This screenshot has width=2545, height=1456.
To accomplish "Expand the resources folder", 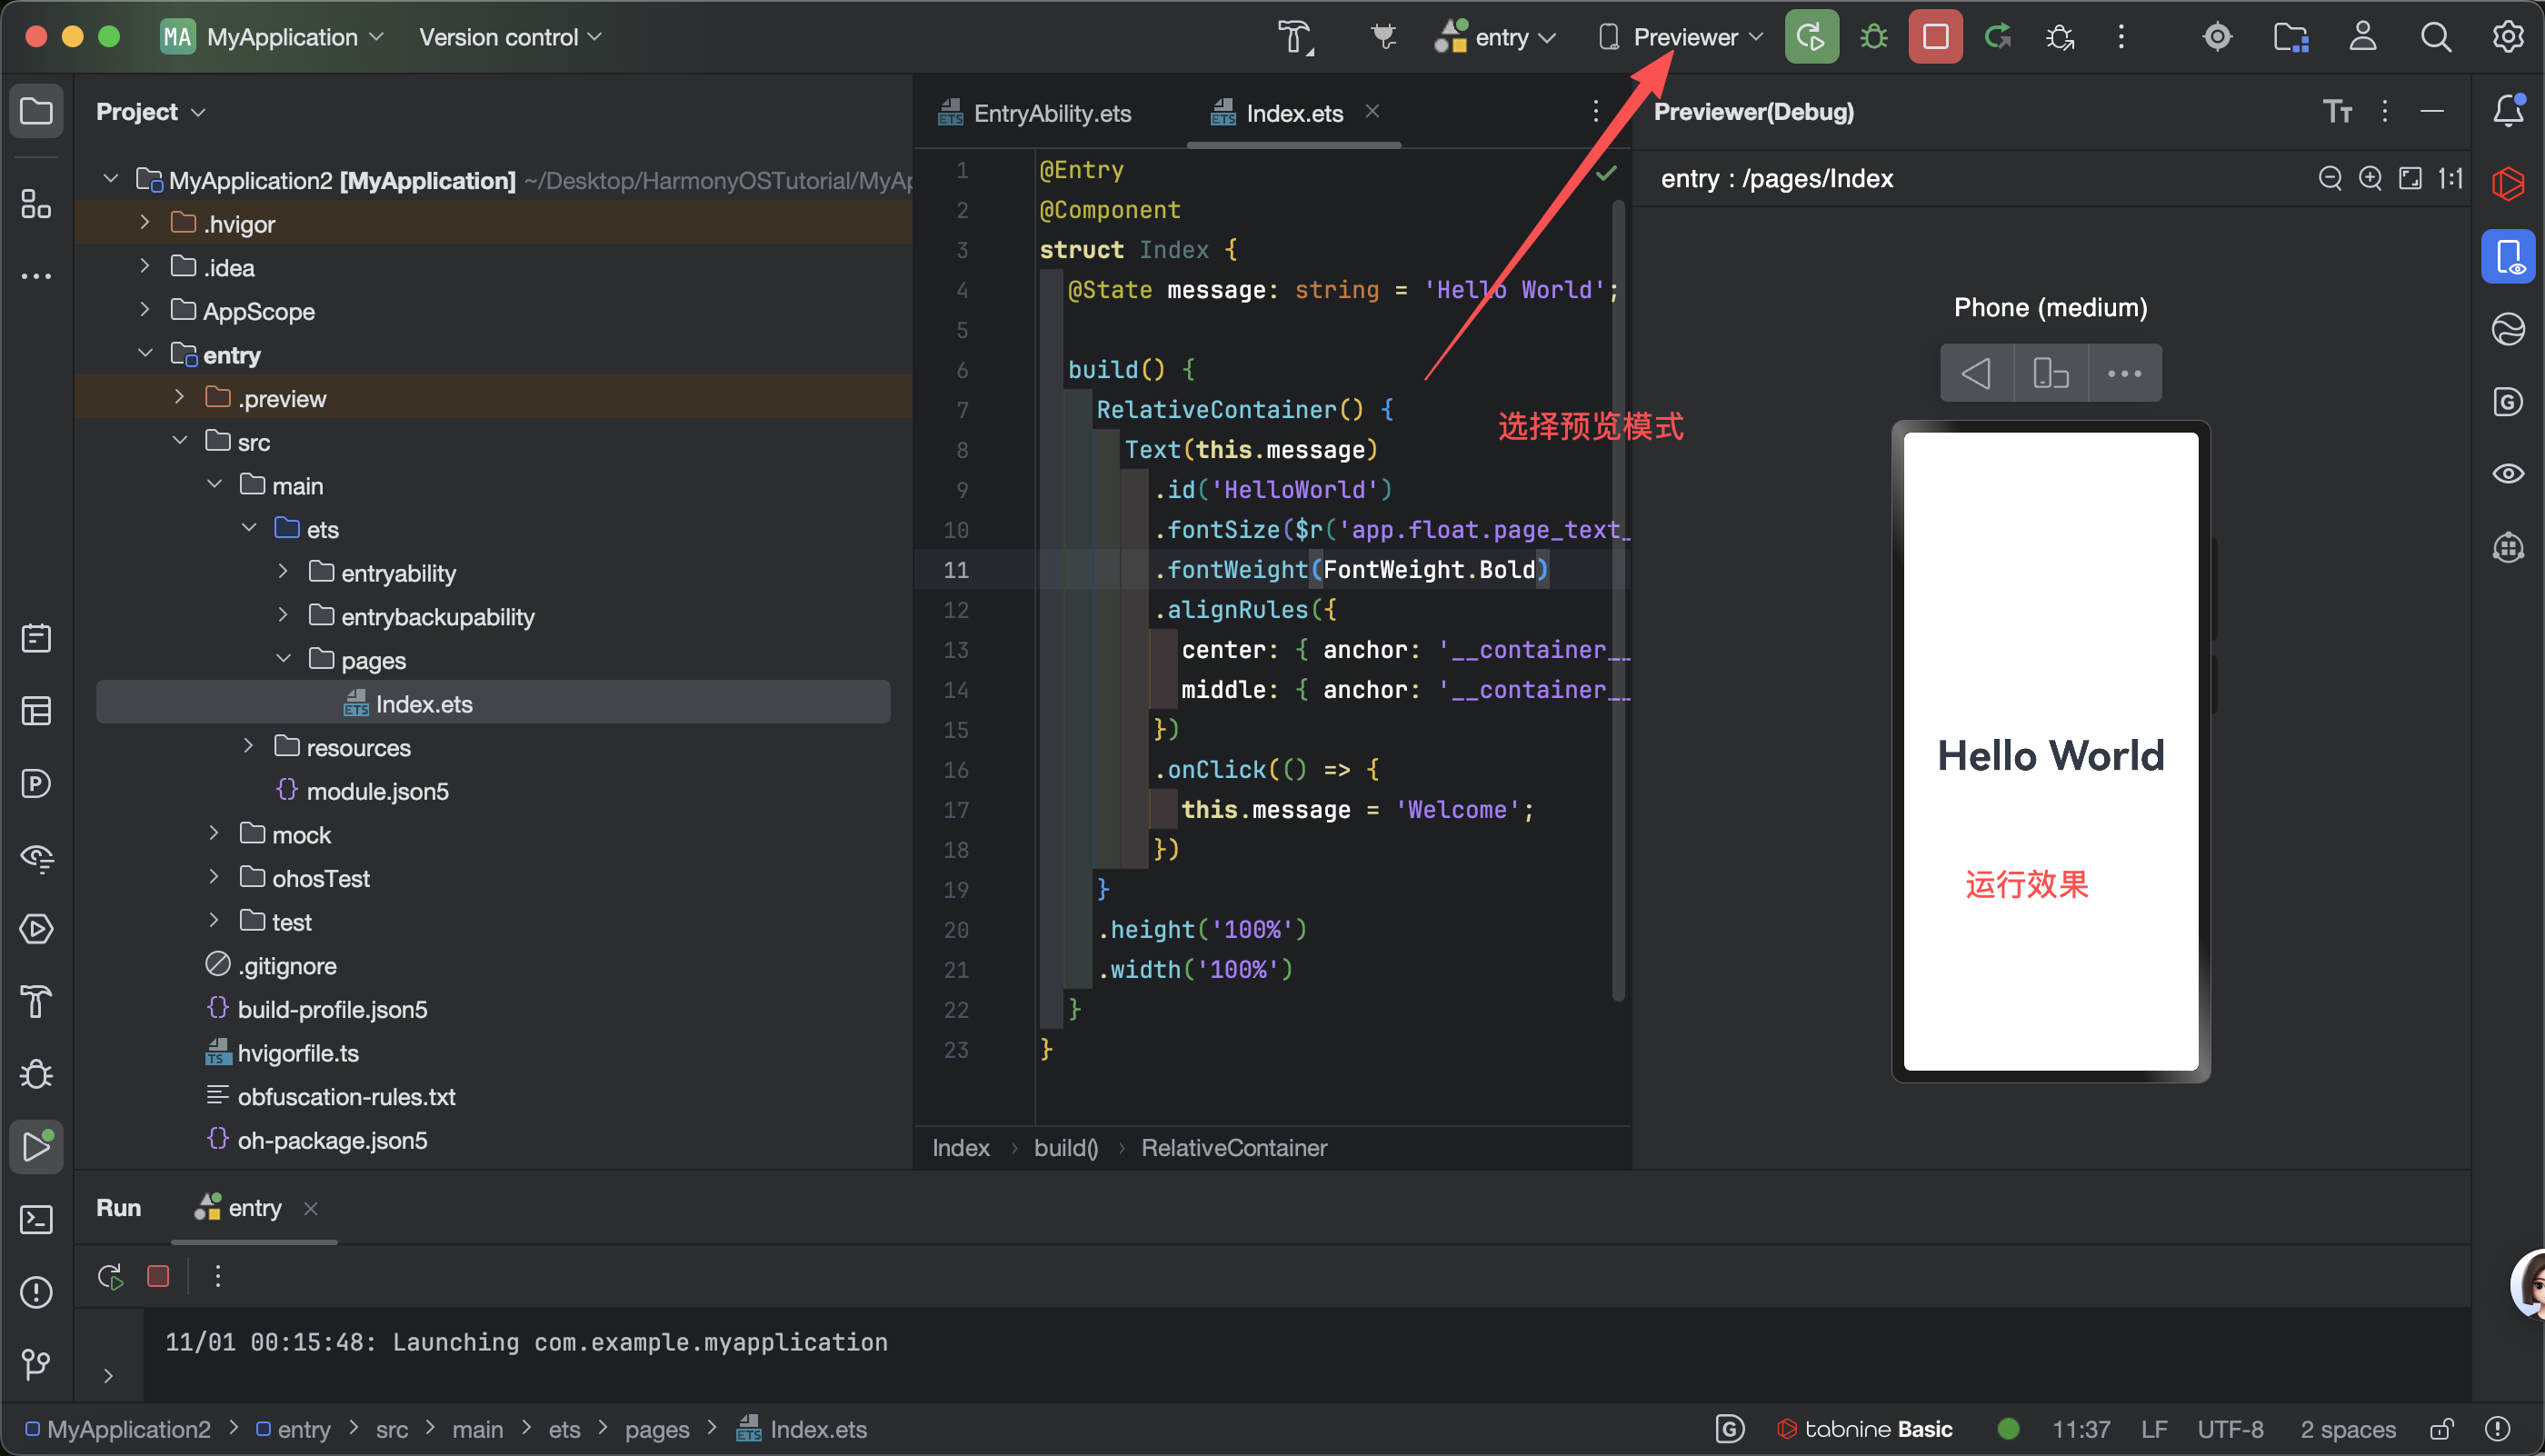I will tap(249, 747).
